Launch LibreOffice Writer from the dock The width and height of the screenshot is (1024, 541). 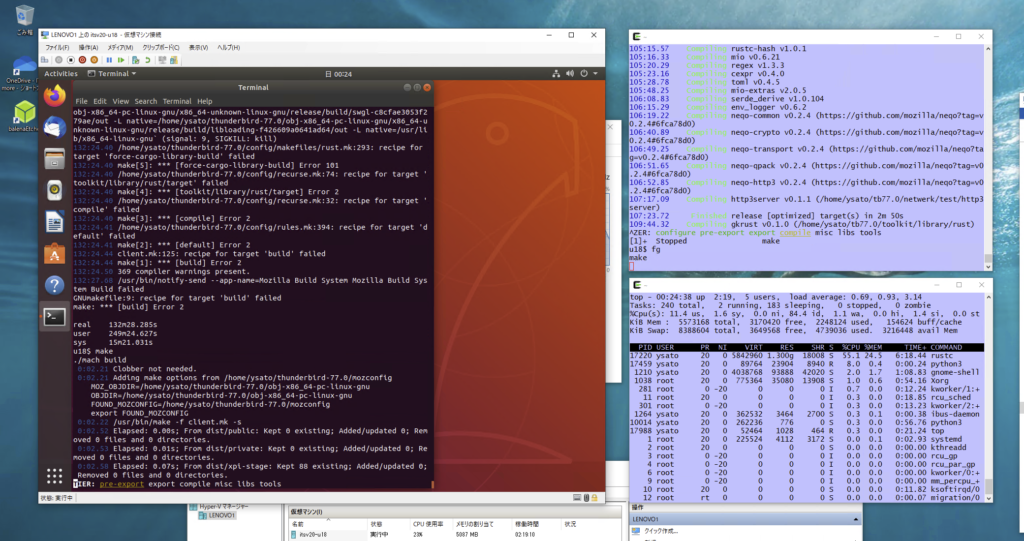pyautogui.click(x=54, y=221)
